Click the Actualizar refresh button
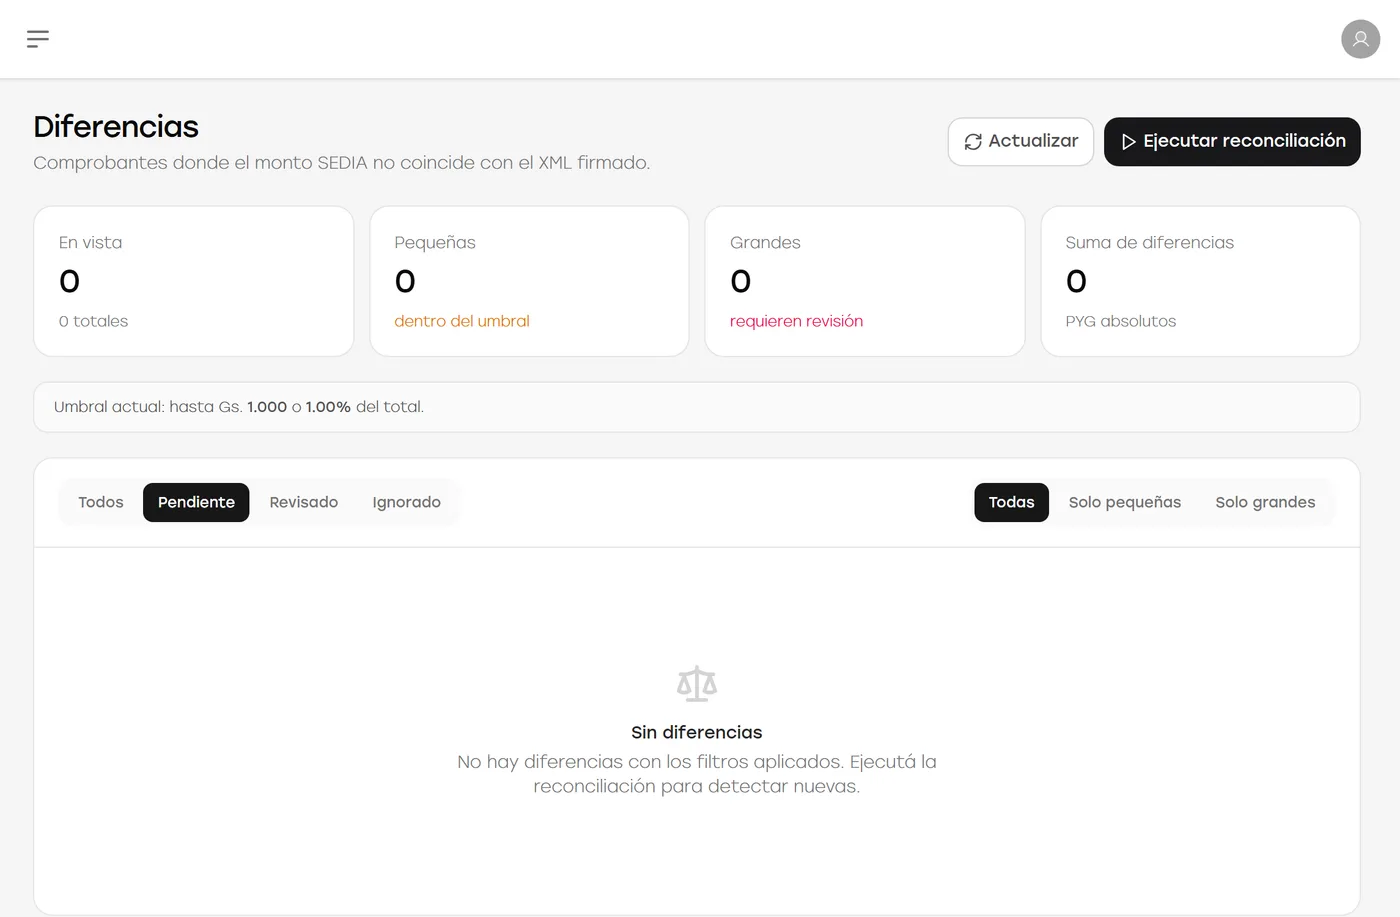The image size is (1400, 917). coord(1020,142)
